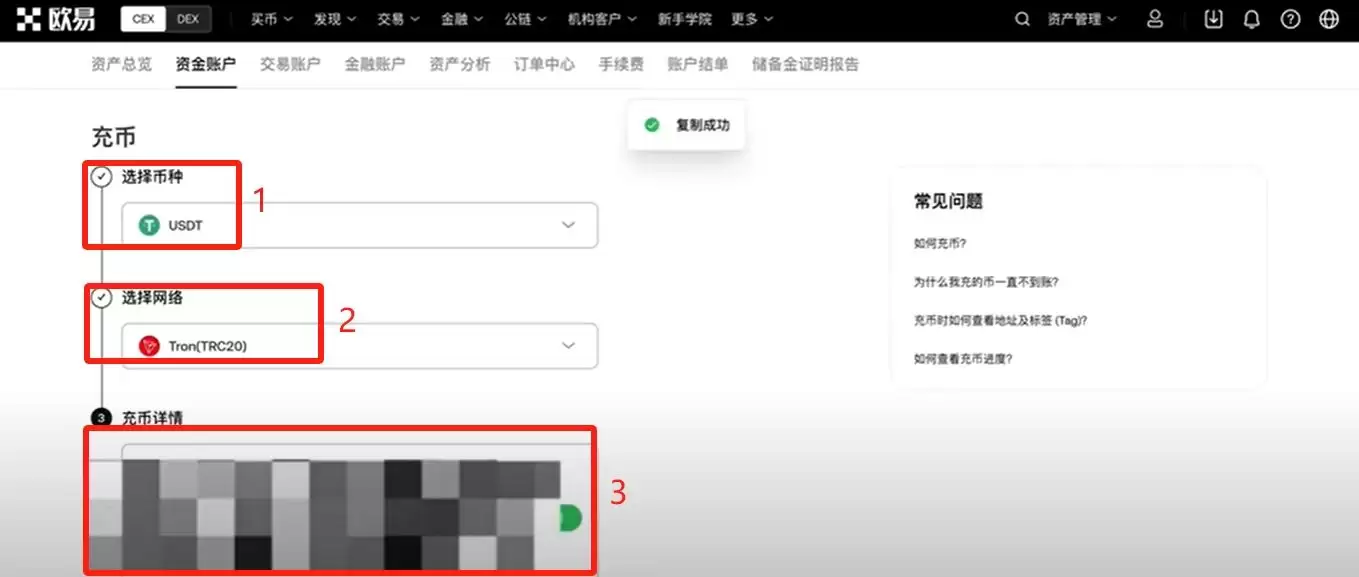
Task: Click the 复制成功 toast notification
Action: [686, 125]
